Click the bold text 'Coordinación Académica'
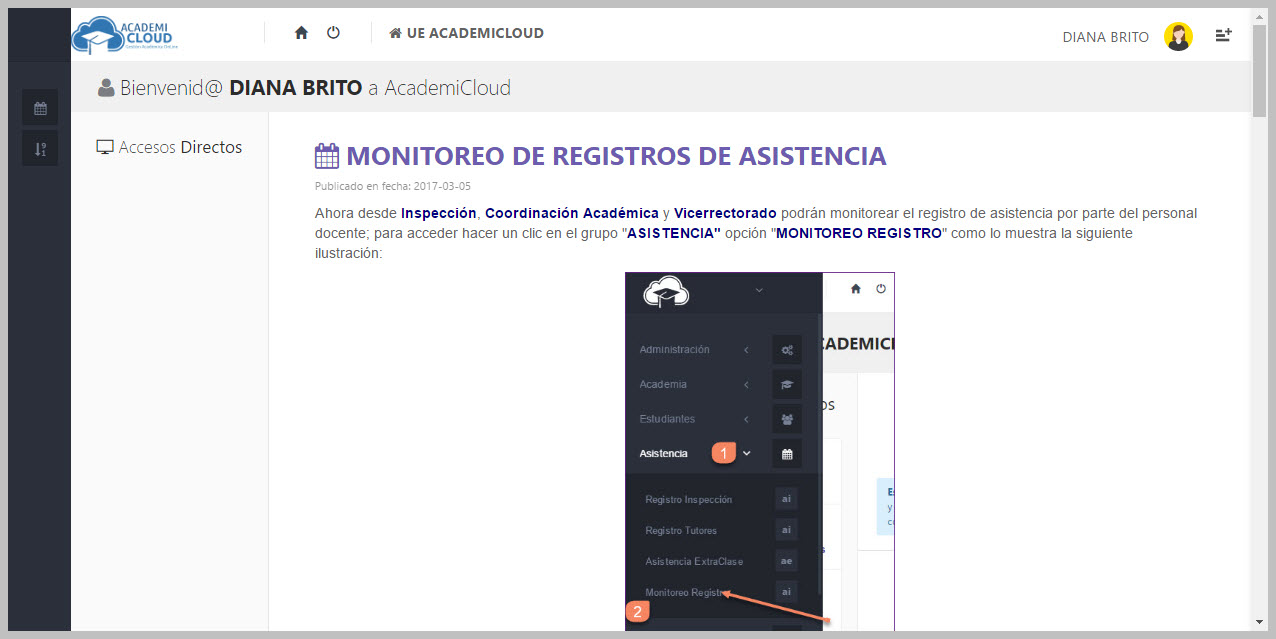Viewport: 1276px width, 639px height. pos(572,213)
